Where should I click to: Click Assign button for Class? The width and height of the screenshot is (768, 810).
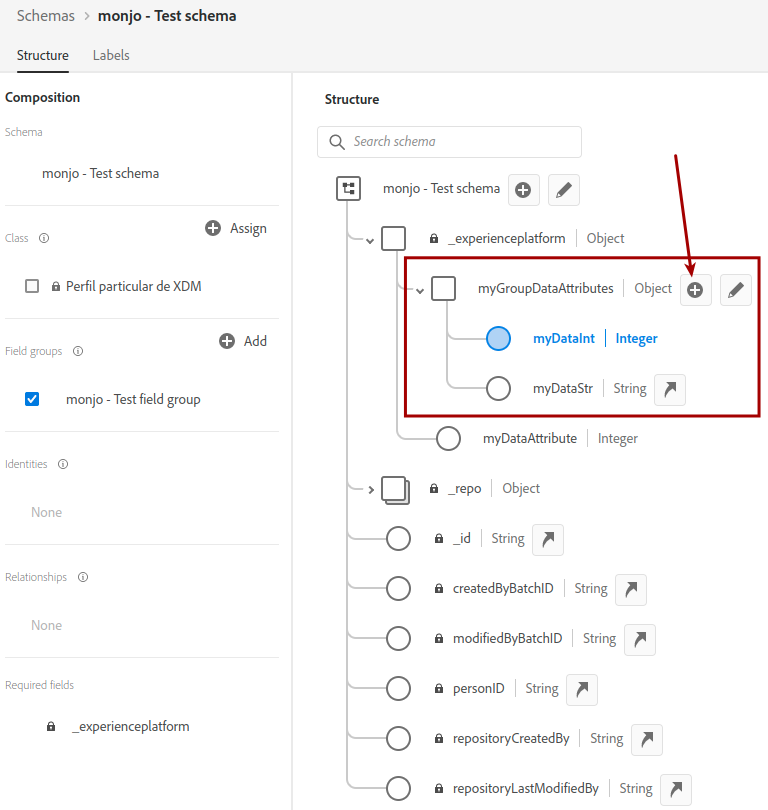point(236,228)
